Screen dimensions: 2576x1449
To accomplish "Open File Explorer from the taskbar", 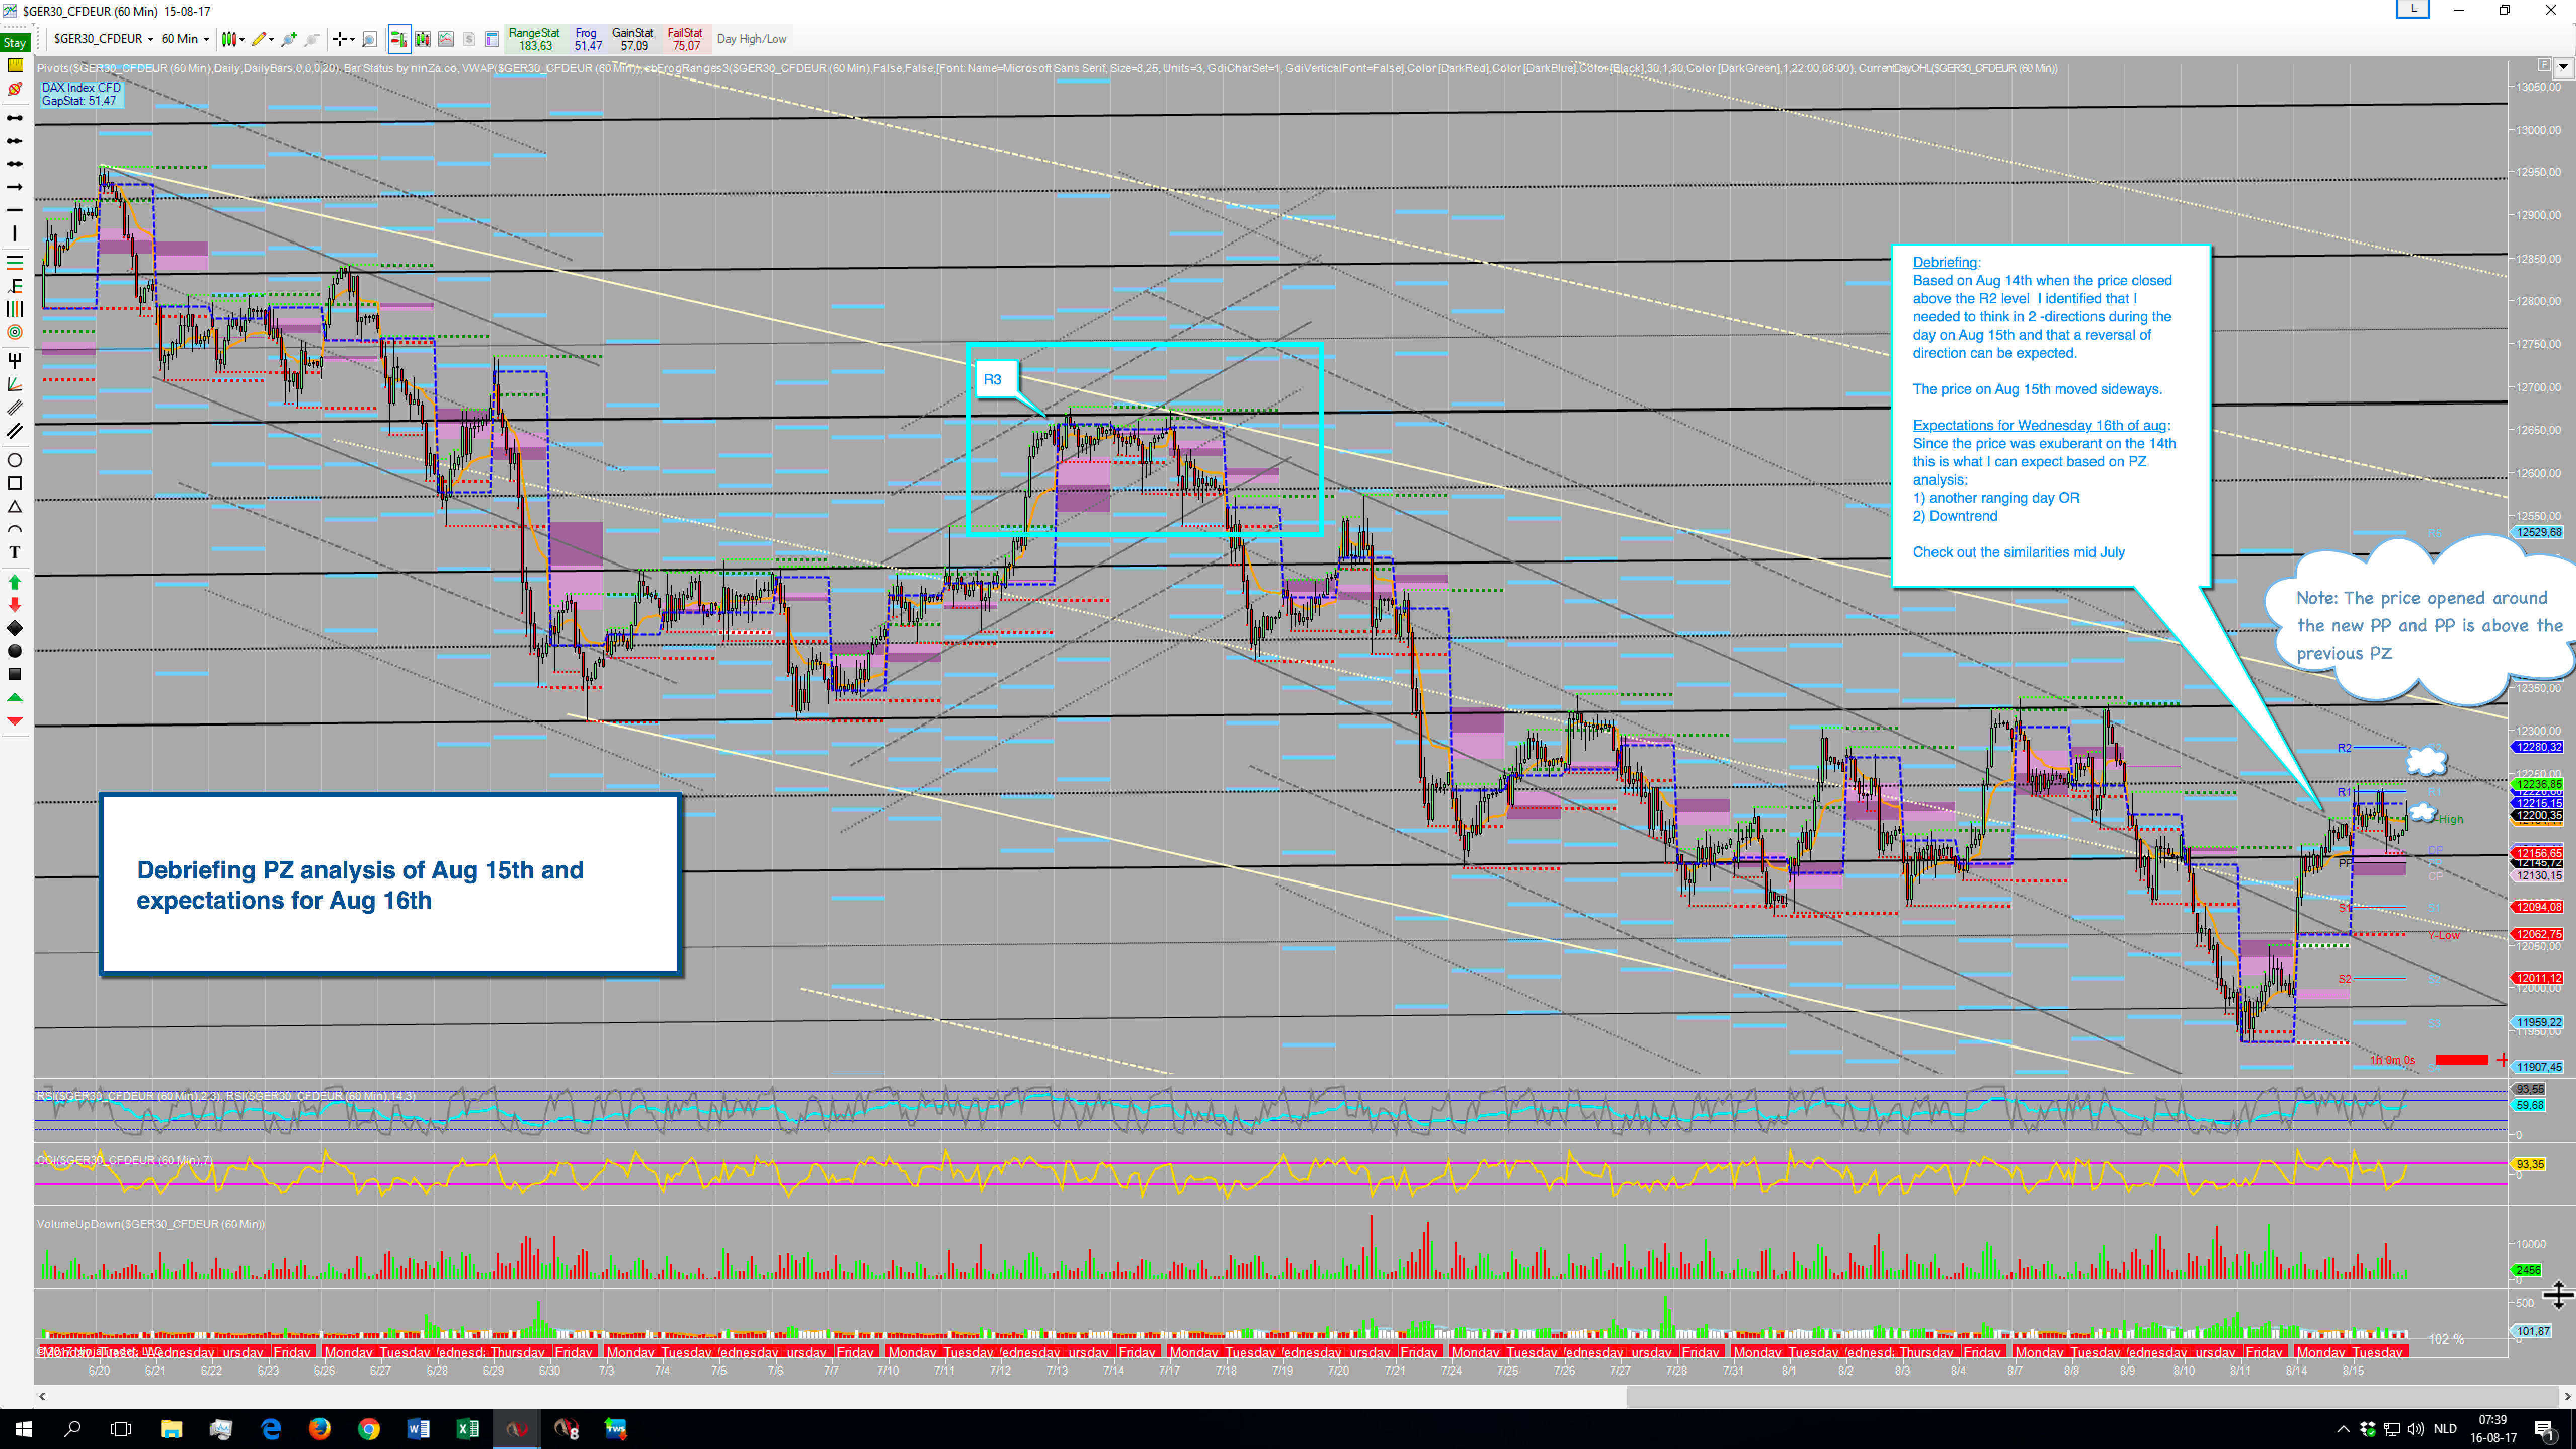I will click(171, 1428).
